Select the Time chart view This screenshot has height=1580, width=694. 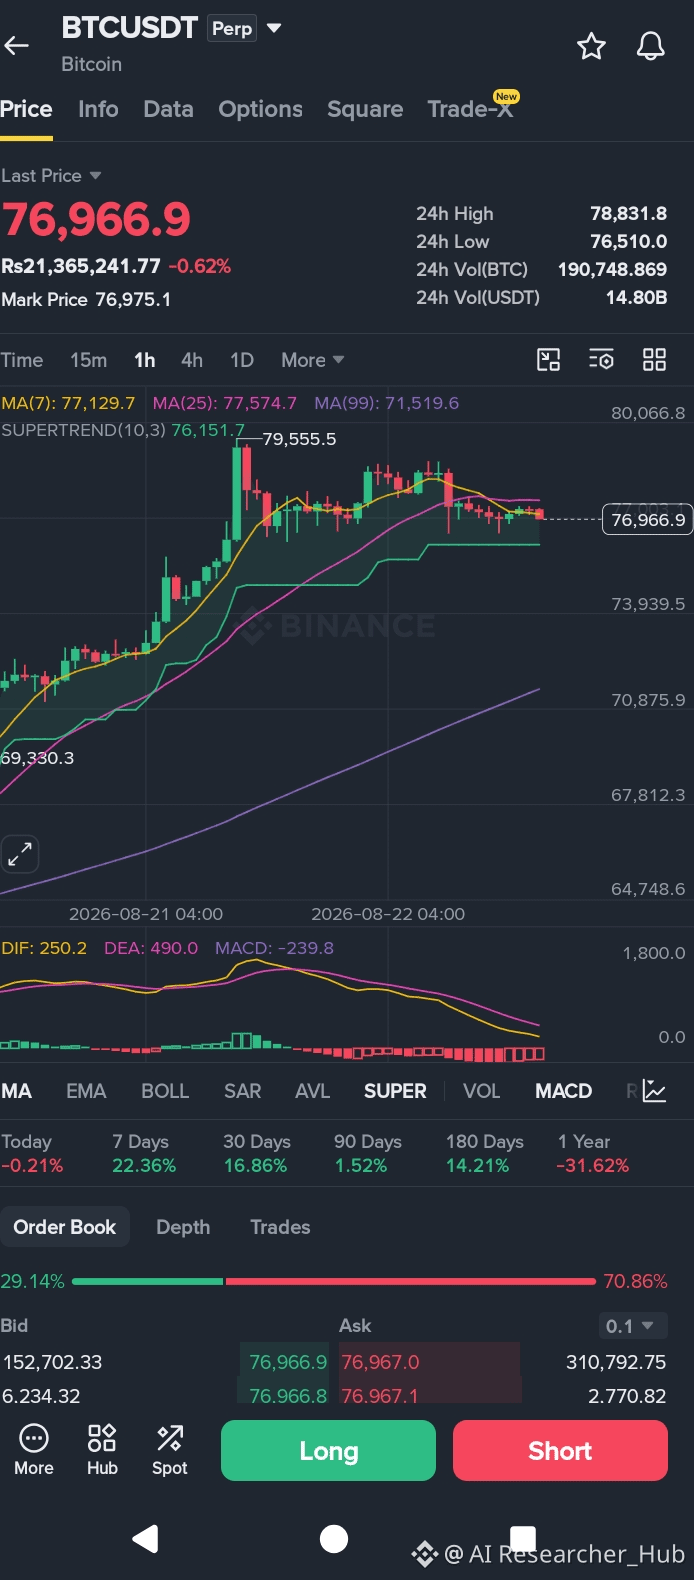(x=22, y=360)
